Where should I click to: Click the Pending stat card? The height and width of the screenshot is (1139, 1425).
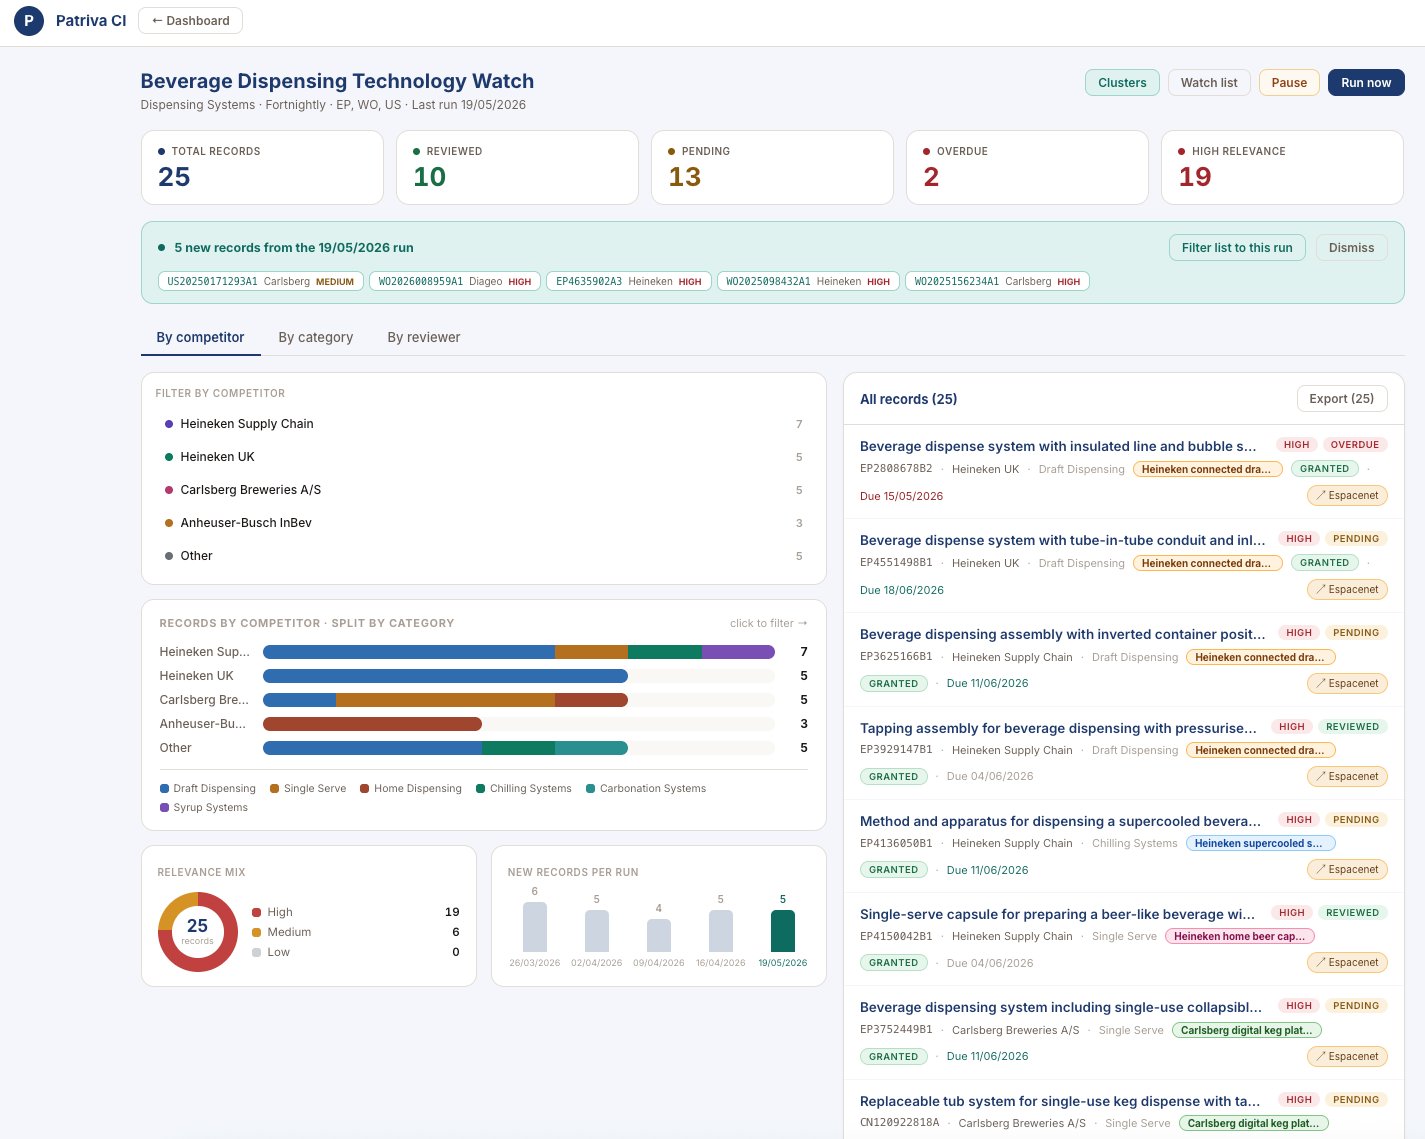pos(772,167)
